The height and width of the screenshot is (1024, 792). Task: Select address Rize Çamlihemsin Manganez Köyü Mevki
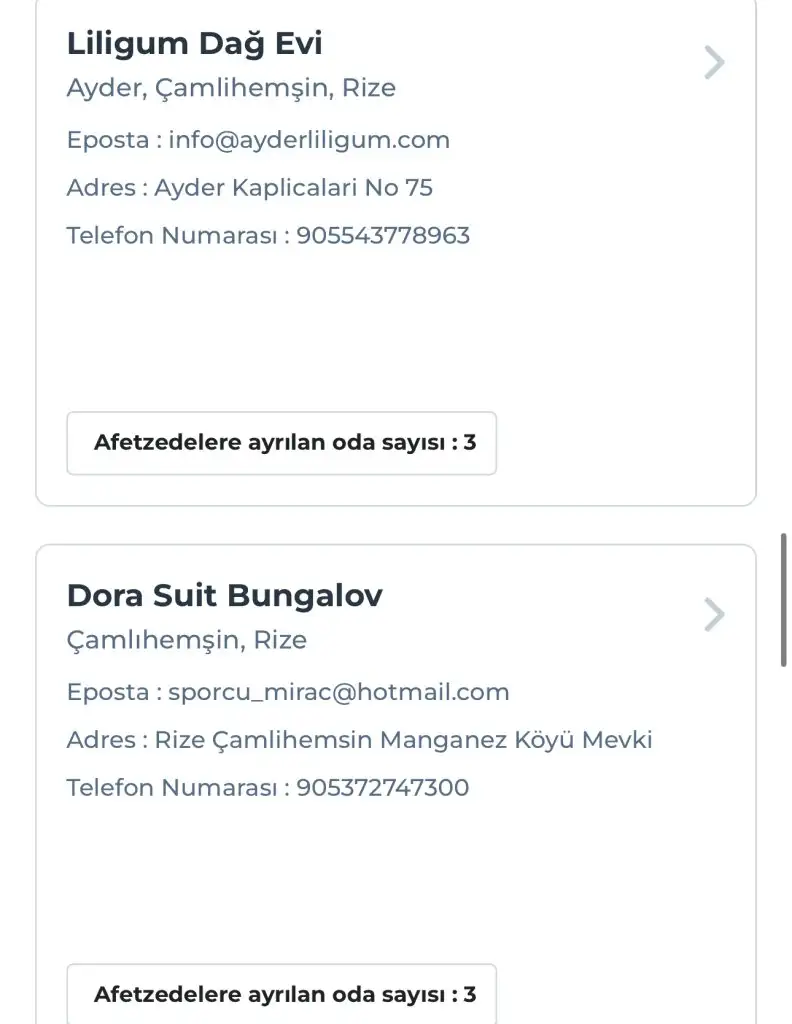pyautogui.click(x=403, y=740)
